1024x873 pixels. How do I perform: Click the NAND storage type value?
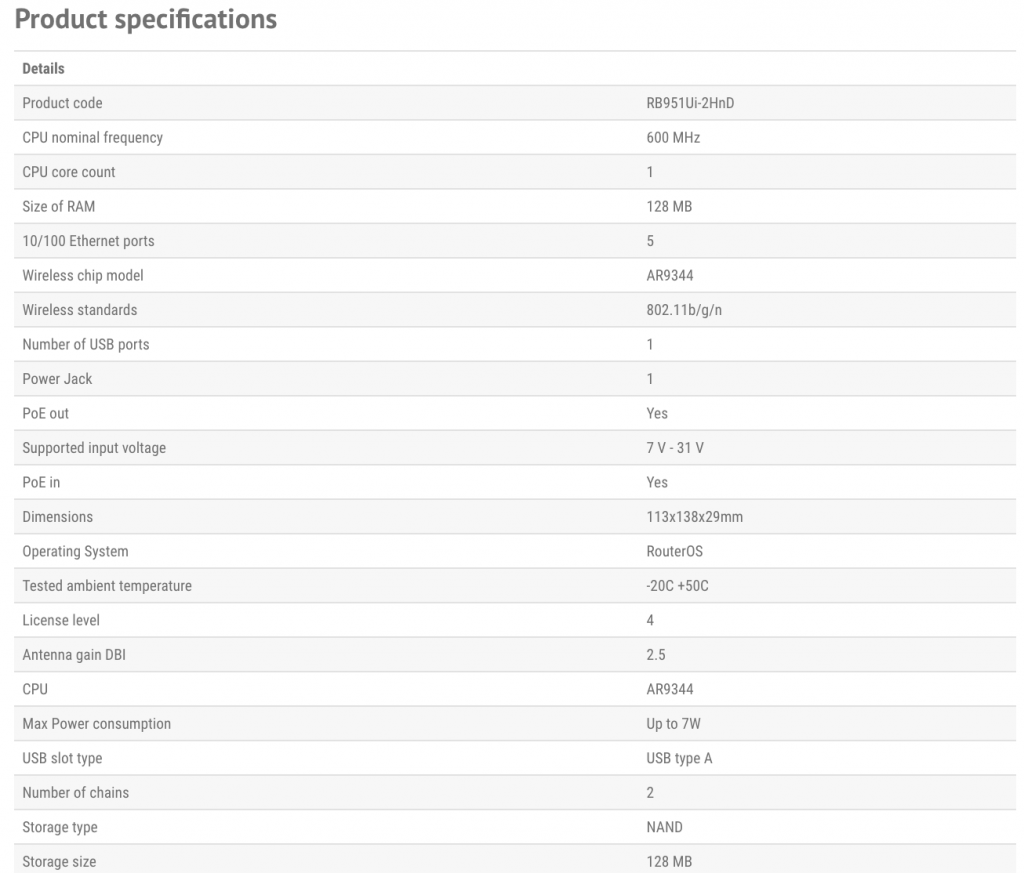tap(664, 827)
